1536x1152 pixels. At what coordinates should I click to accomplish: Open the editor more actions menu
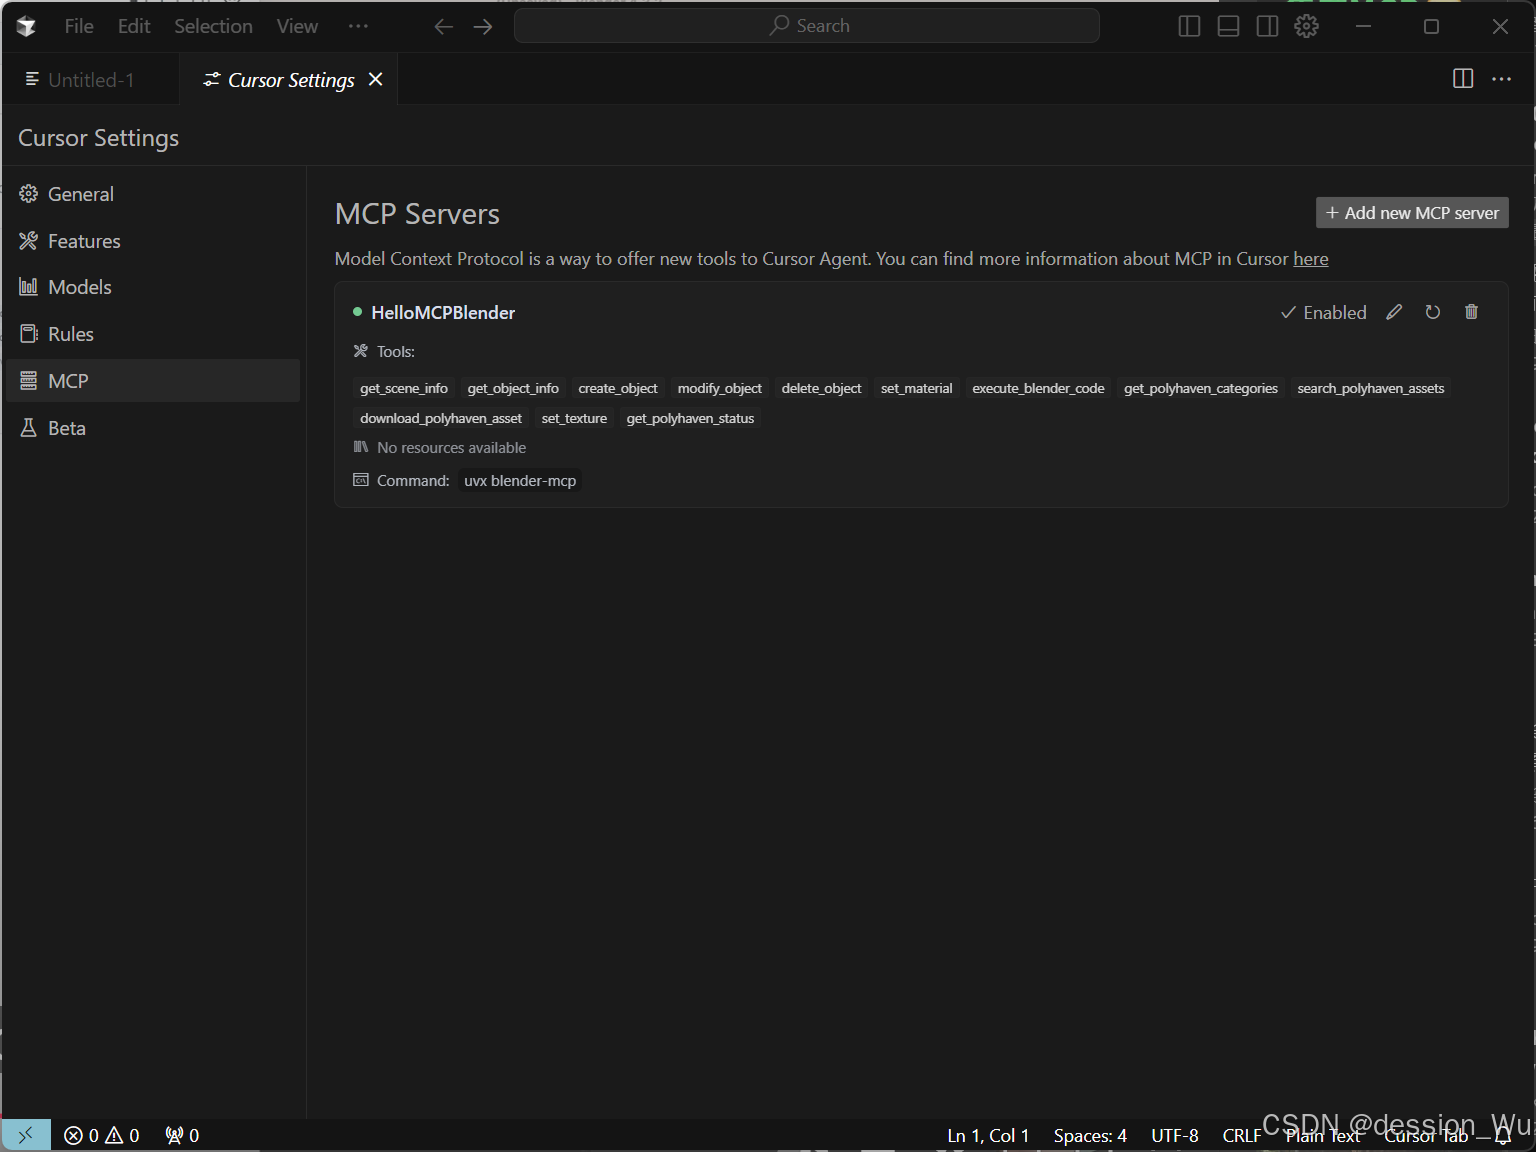[x=1502, y=79]
